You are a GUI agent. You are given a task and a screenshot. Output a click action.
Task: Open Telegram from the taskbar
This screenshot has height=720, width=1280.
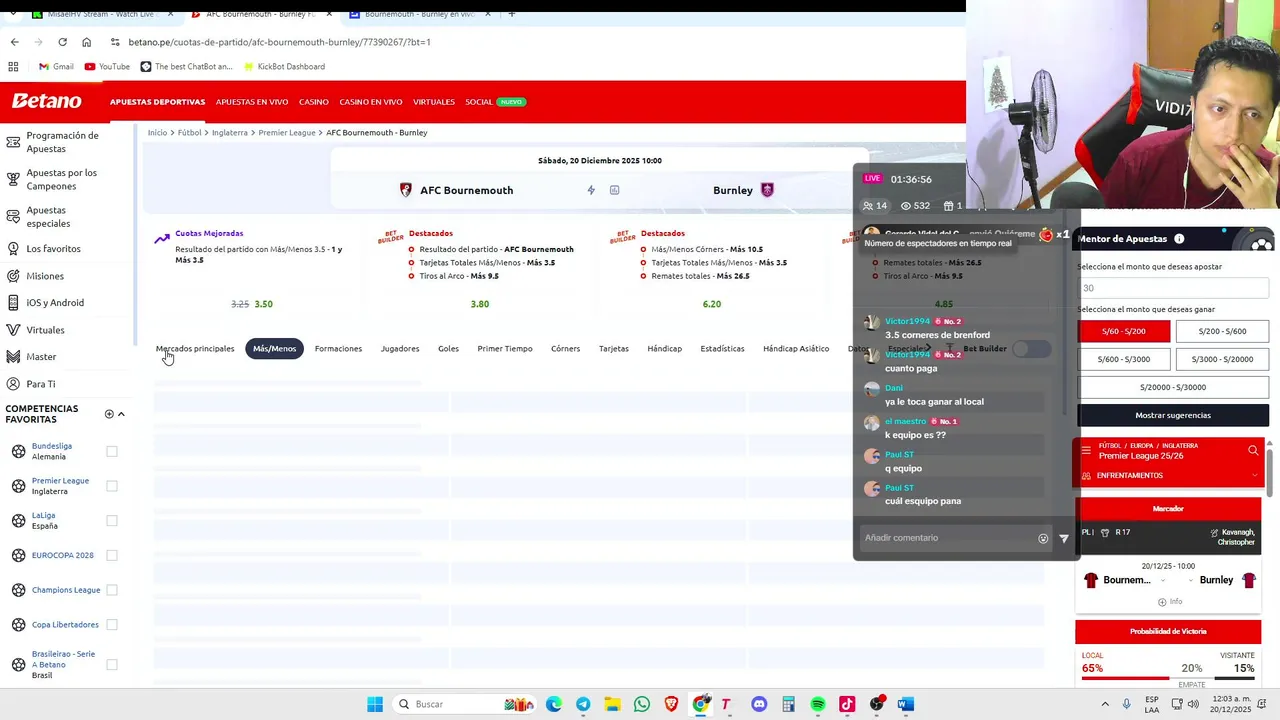583,704
